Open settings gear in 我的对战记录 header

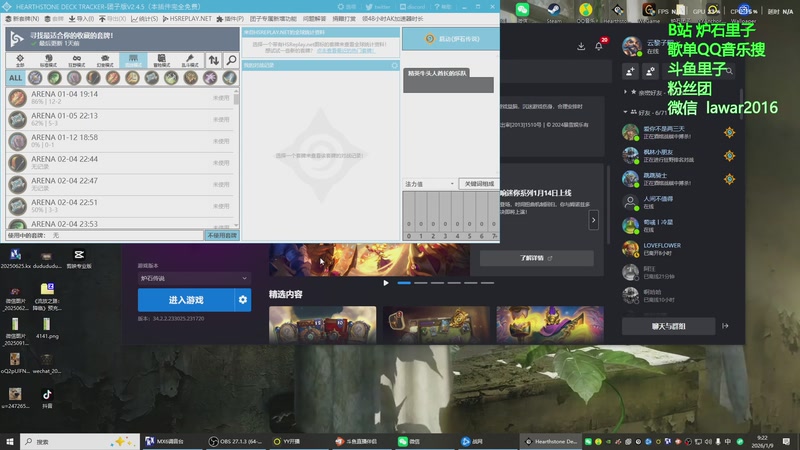(x=394, y=65)
